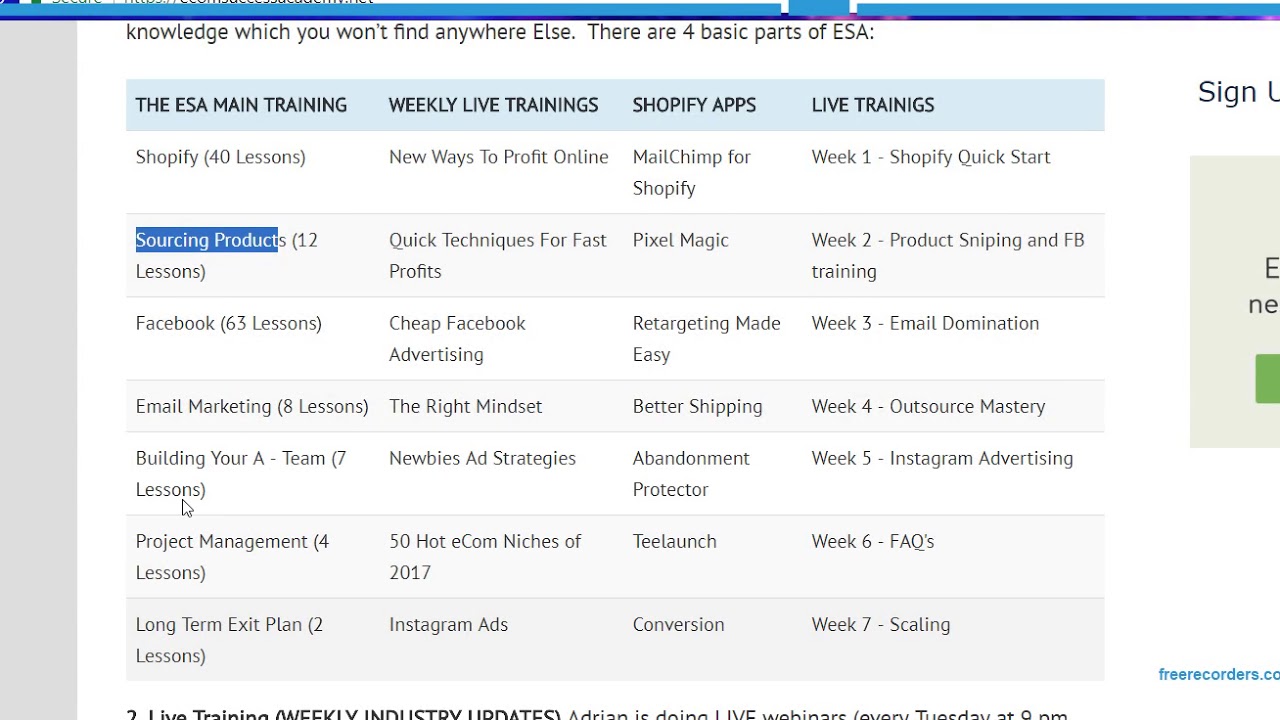The image size is (1280, 720).
Task: Click the 'Sign U' sidebar heading
Action: pyautogui.click(x=1239, y=92)
